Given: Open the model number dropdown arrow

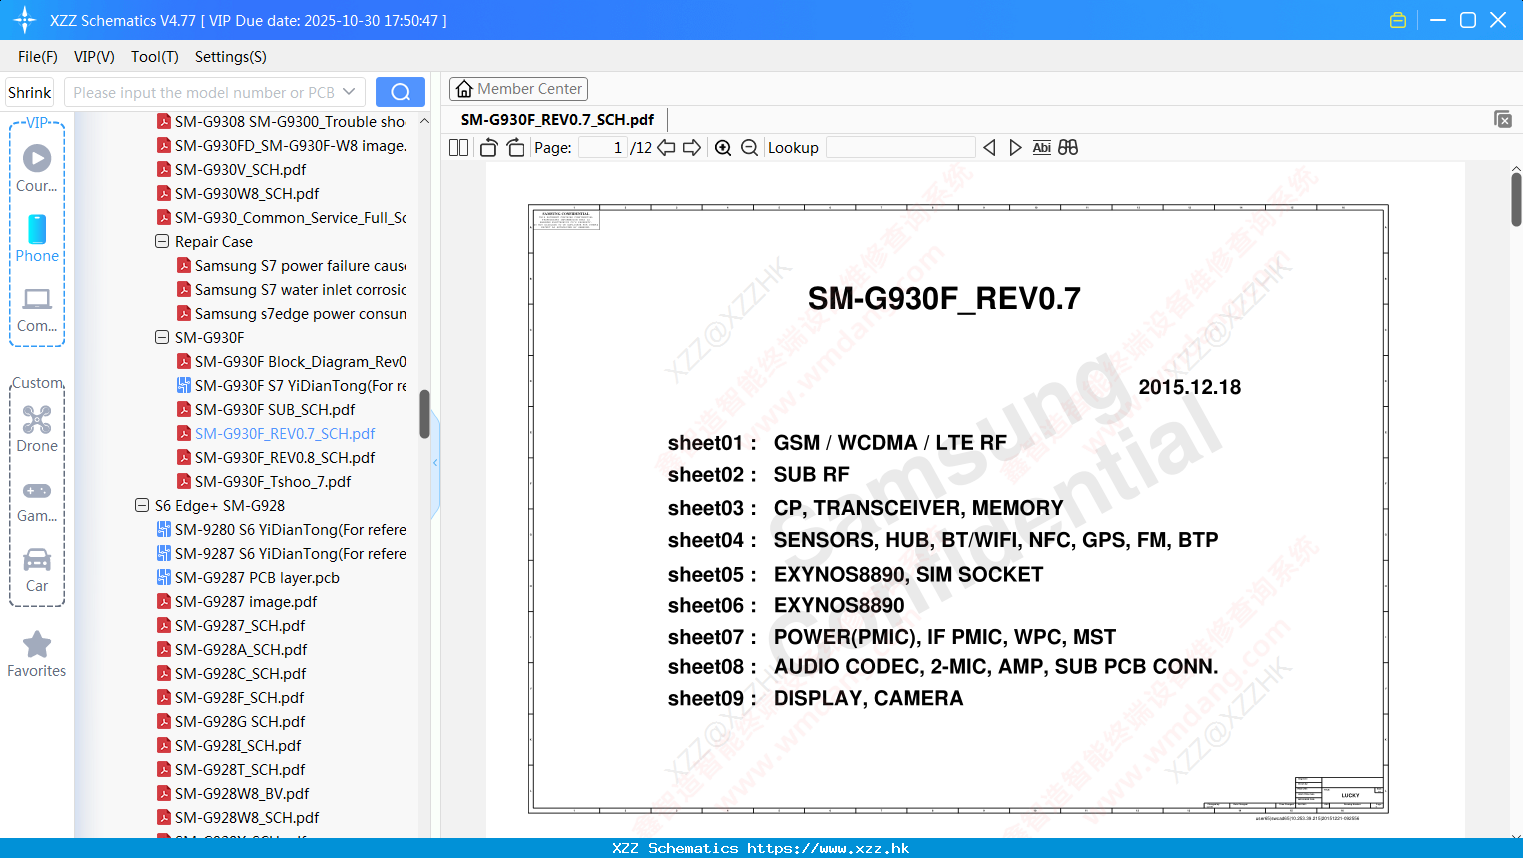Looking at the screenshot, I should pos(349,92).
